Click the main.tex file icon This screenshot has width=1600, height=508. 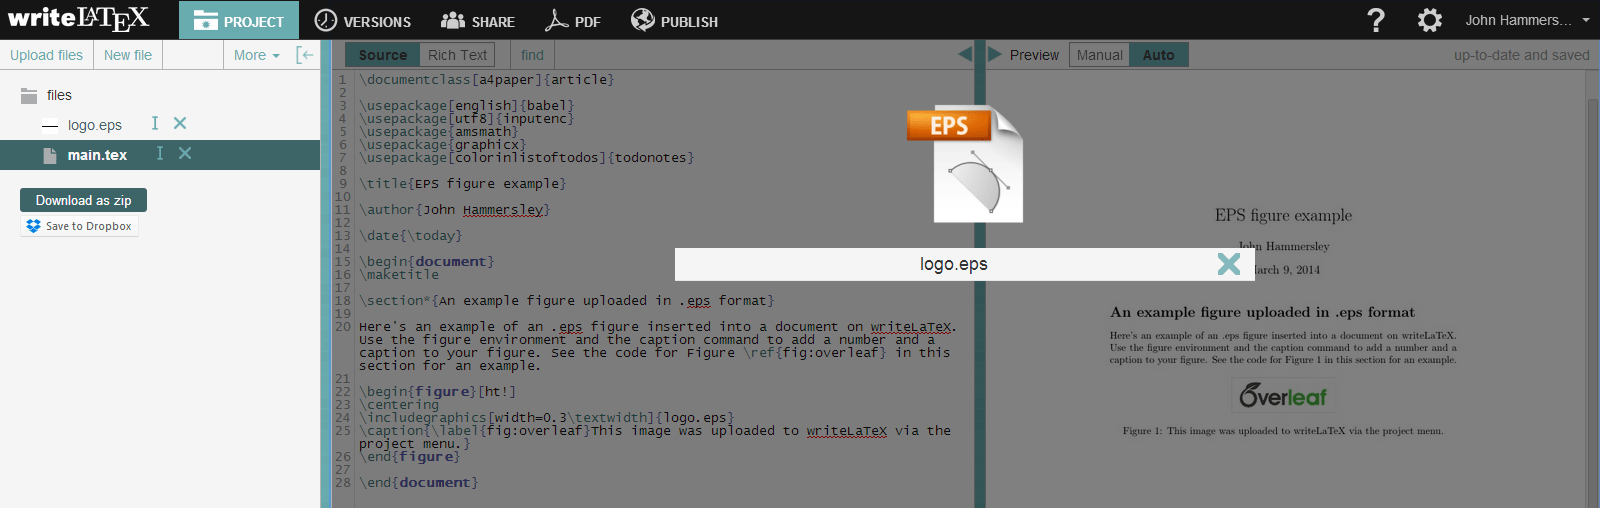coord(50,155)
